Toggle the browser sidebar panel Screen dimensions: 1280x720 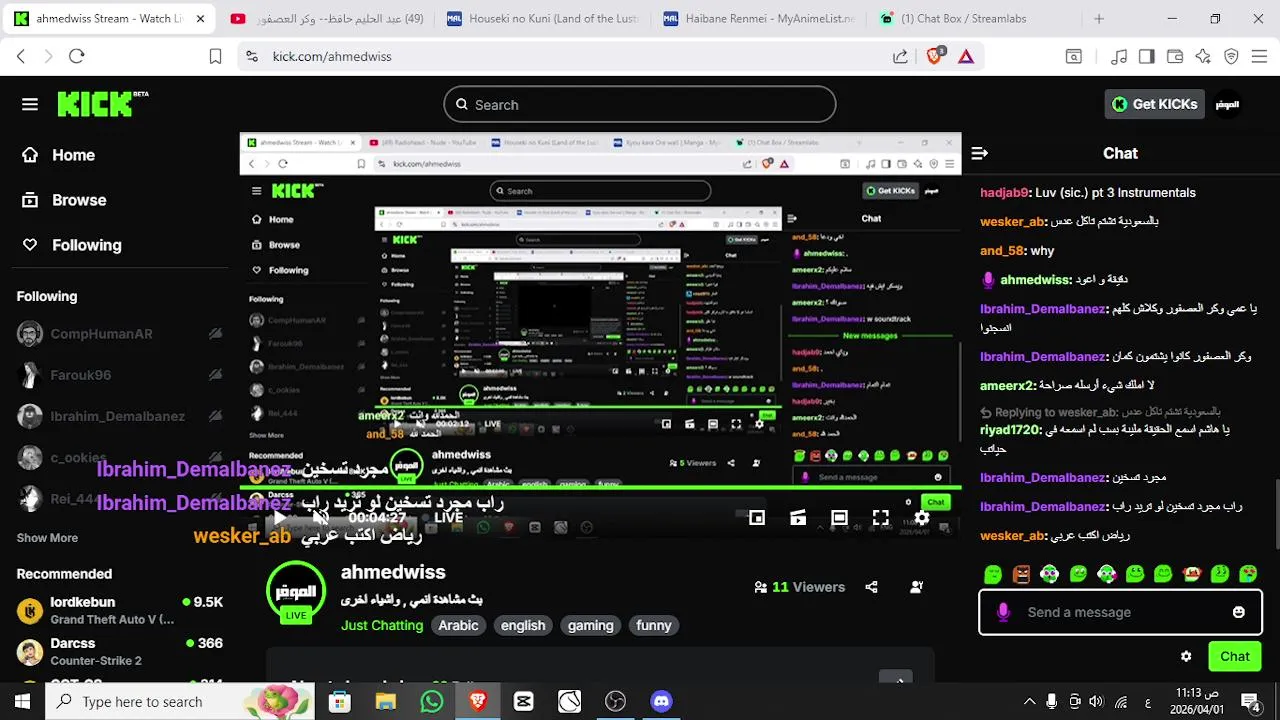point(1147,57)
